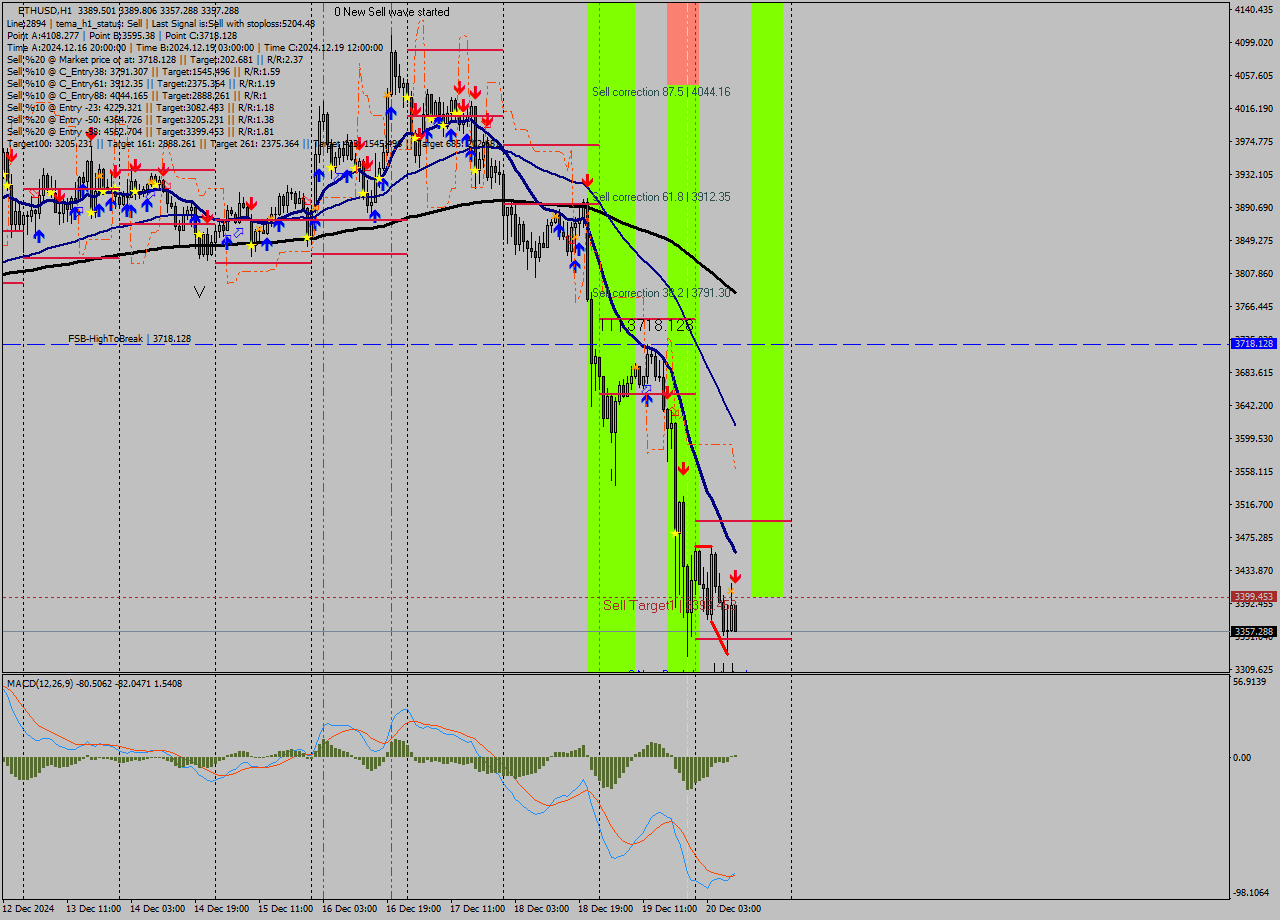Click the 3516.700 price axis label
Screen dimensions: 1280x920
pyautogui.click(x=1254, y=504)
